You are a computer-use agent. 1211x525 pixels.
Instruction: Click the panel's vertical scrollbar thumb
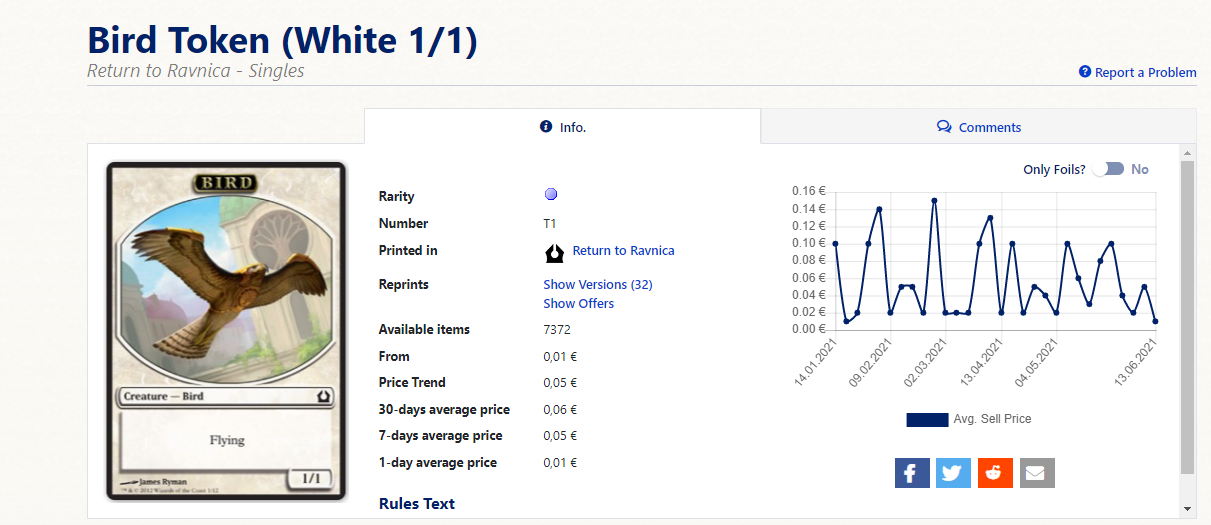1187,317
